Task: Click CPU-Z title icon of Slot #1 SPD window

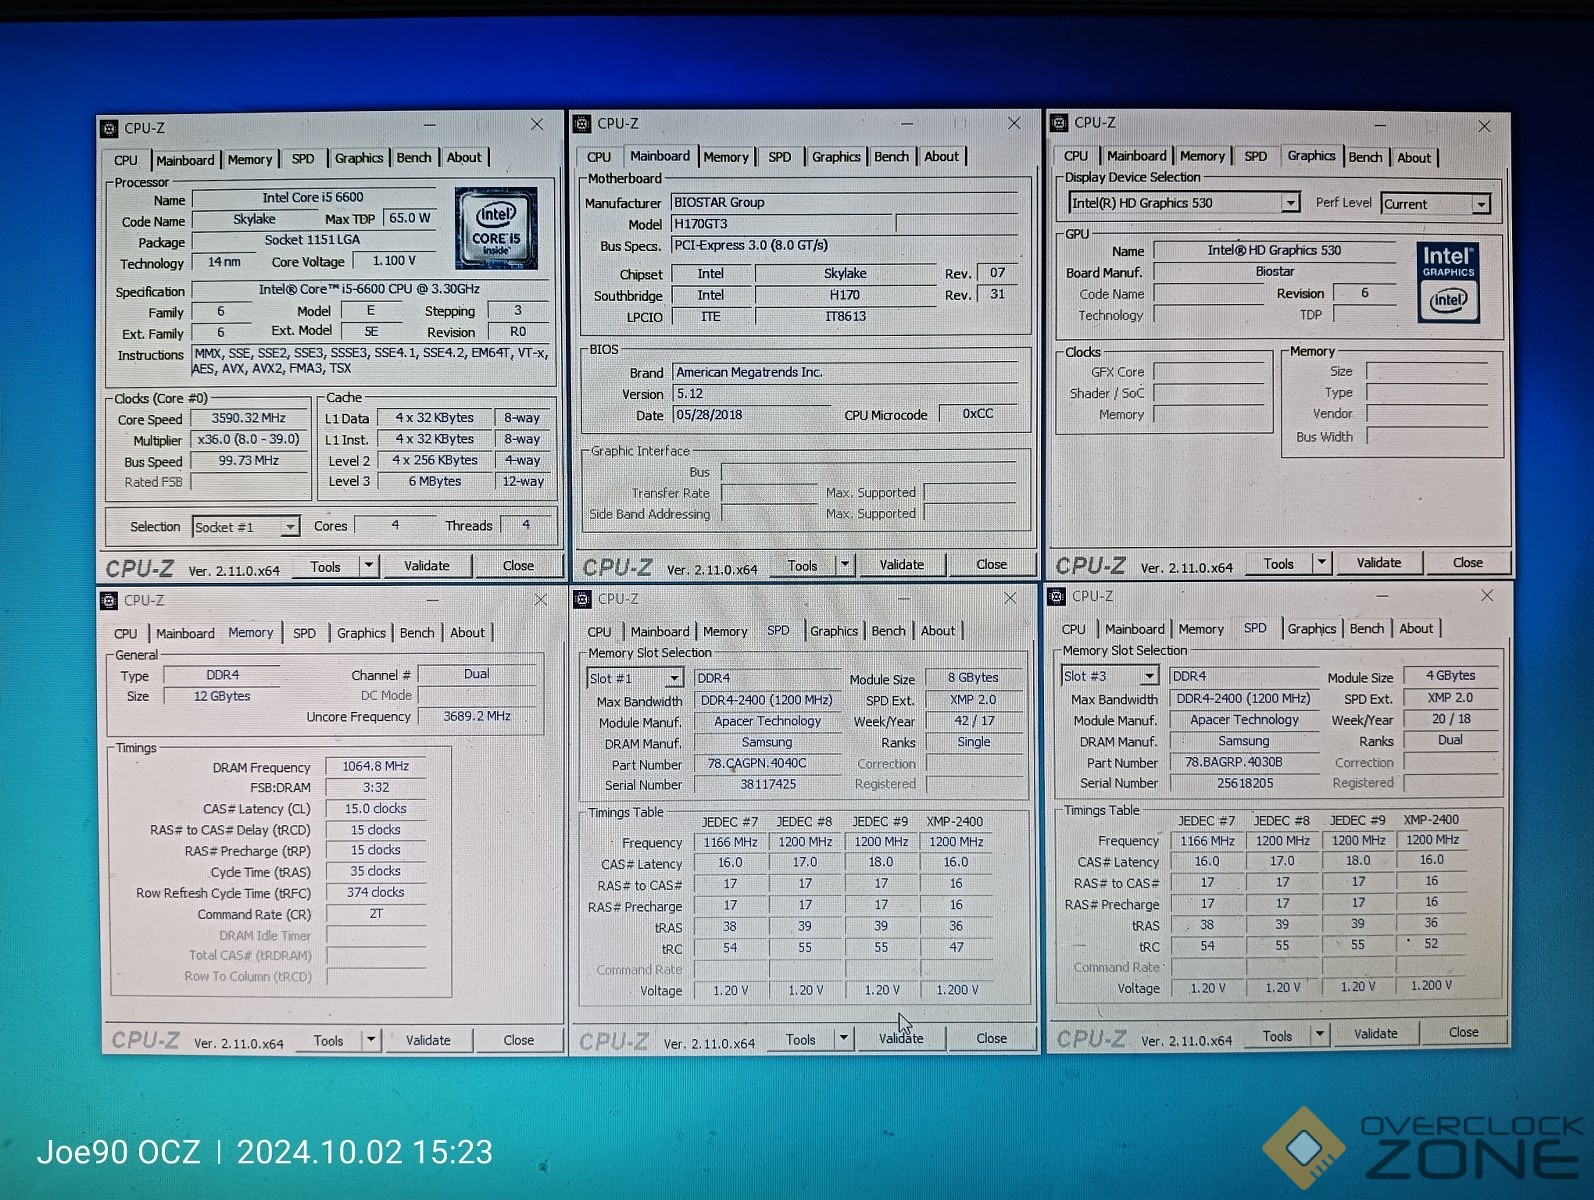Action: pyautogui.click(x=582, y=599)
